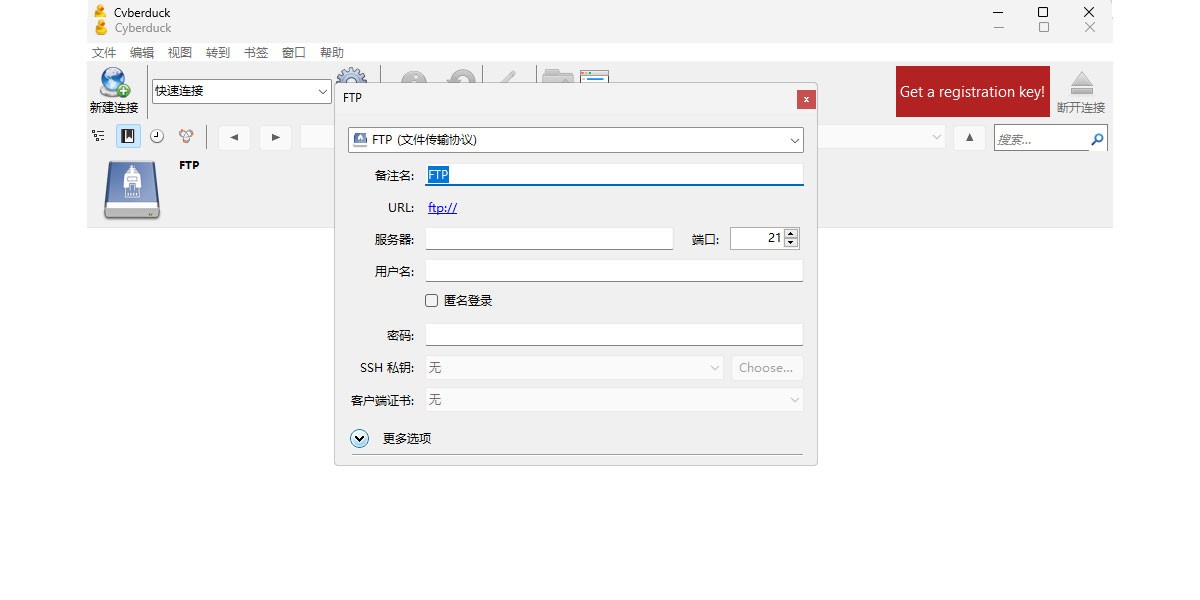
Task: Click the search magnifier icon
Action: [x=1097, y=139]
